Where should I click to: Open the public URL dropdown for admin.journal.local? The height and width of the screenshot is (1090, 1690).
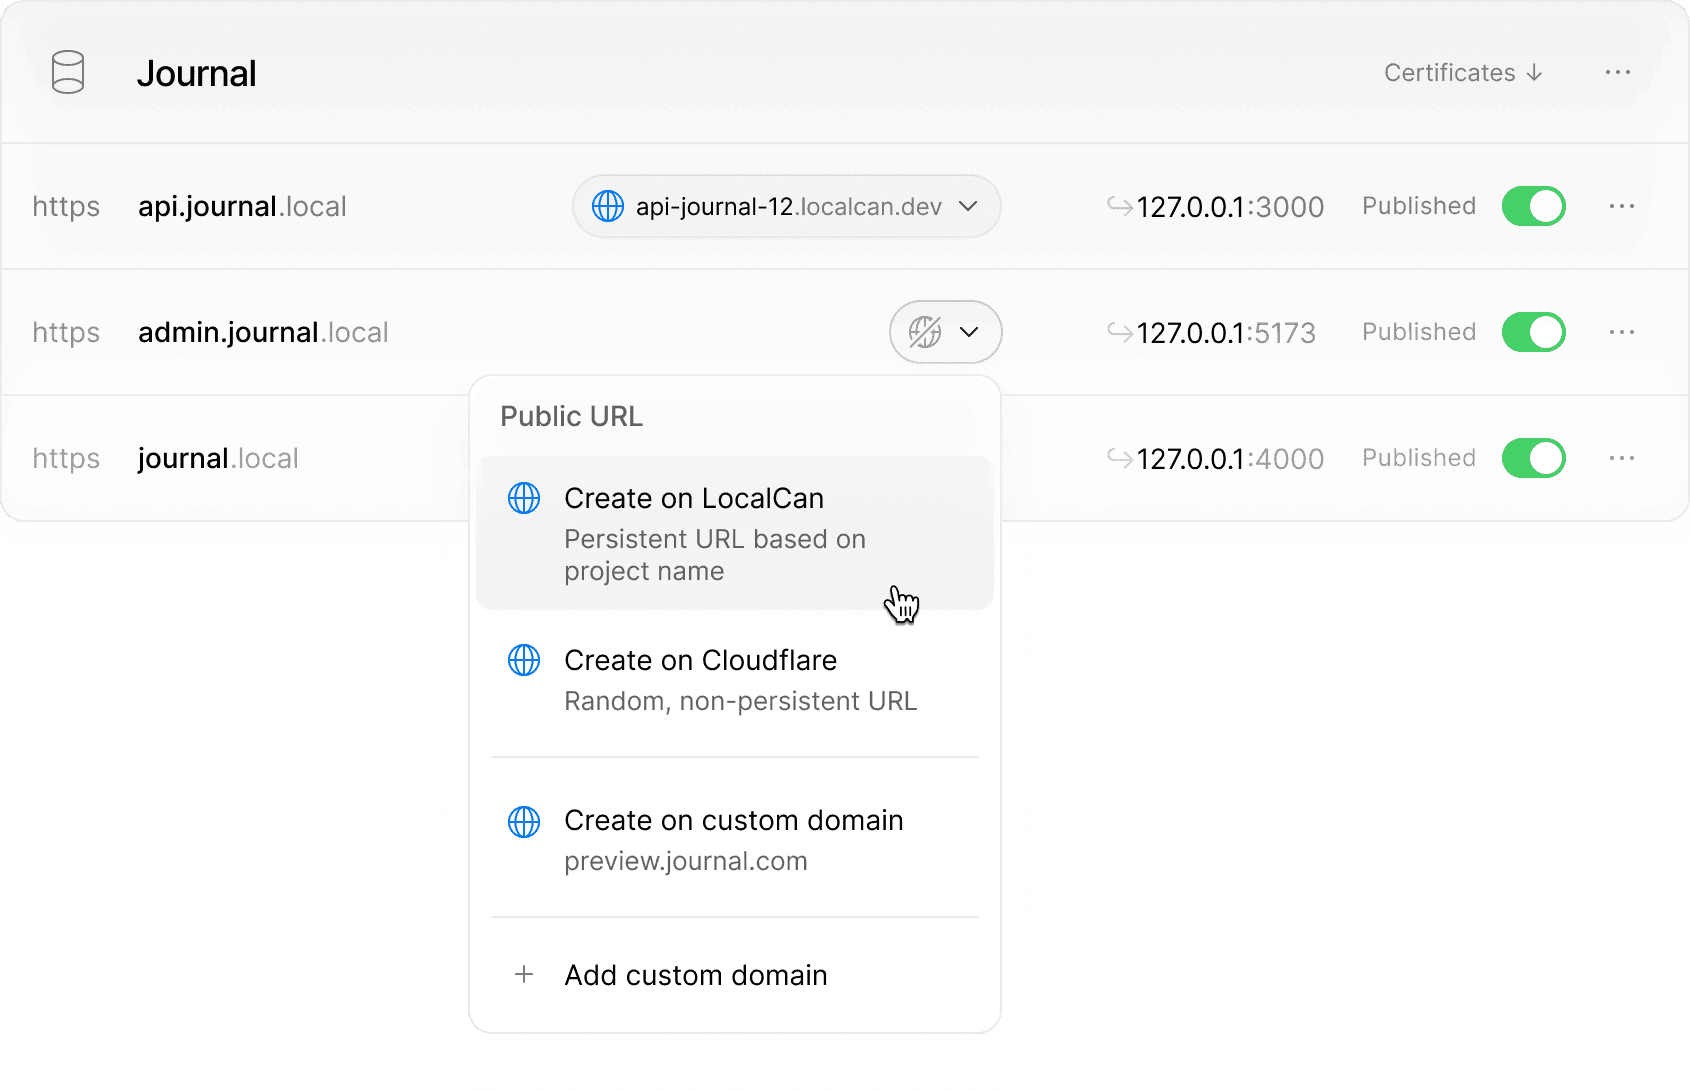point(968,332)
